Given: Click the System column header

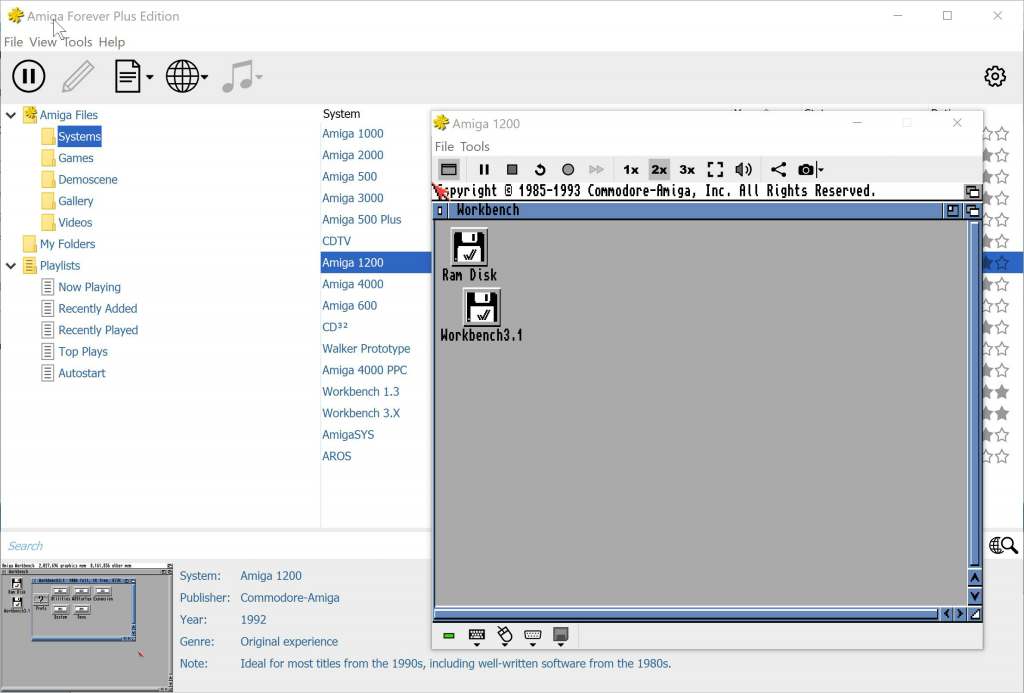Looking at the screenshot, I should pyautogui.click(x=341, y=114).
